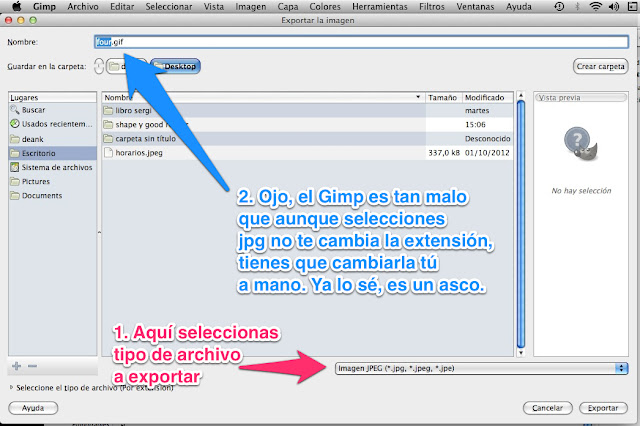This screenshot has height=426, width=640.
Task: Open the Imagen menu
Action: (251, 7)
